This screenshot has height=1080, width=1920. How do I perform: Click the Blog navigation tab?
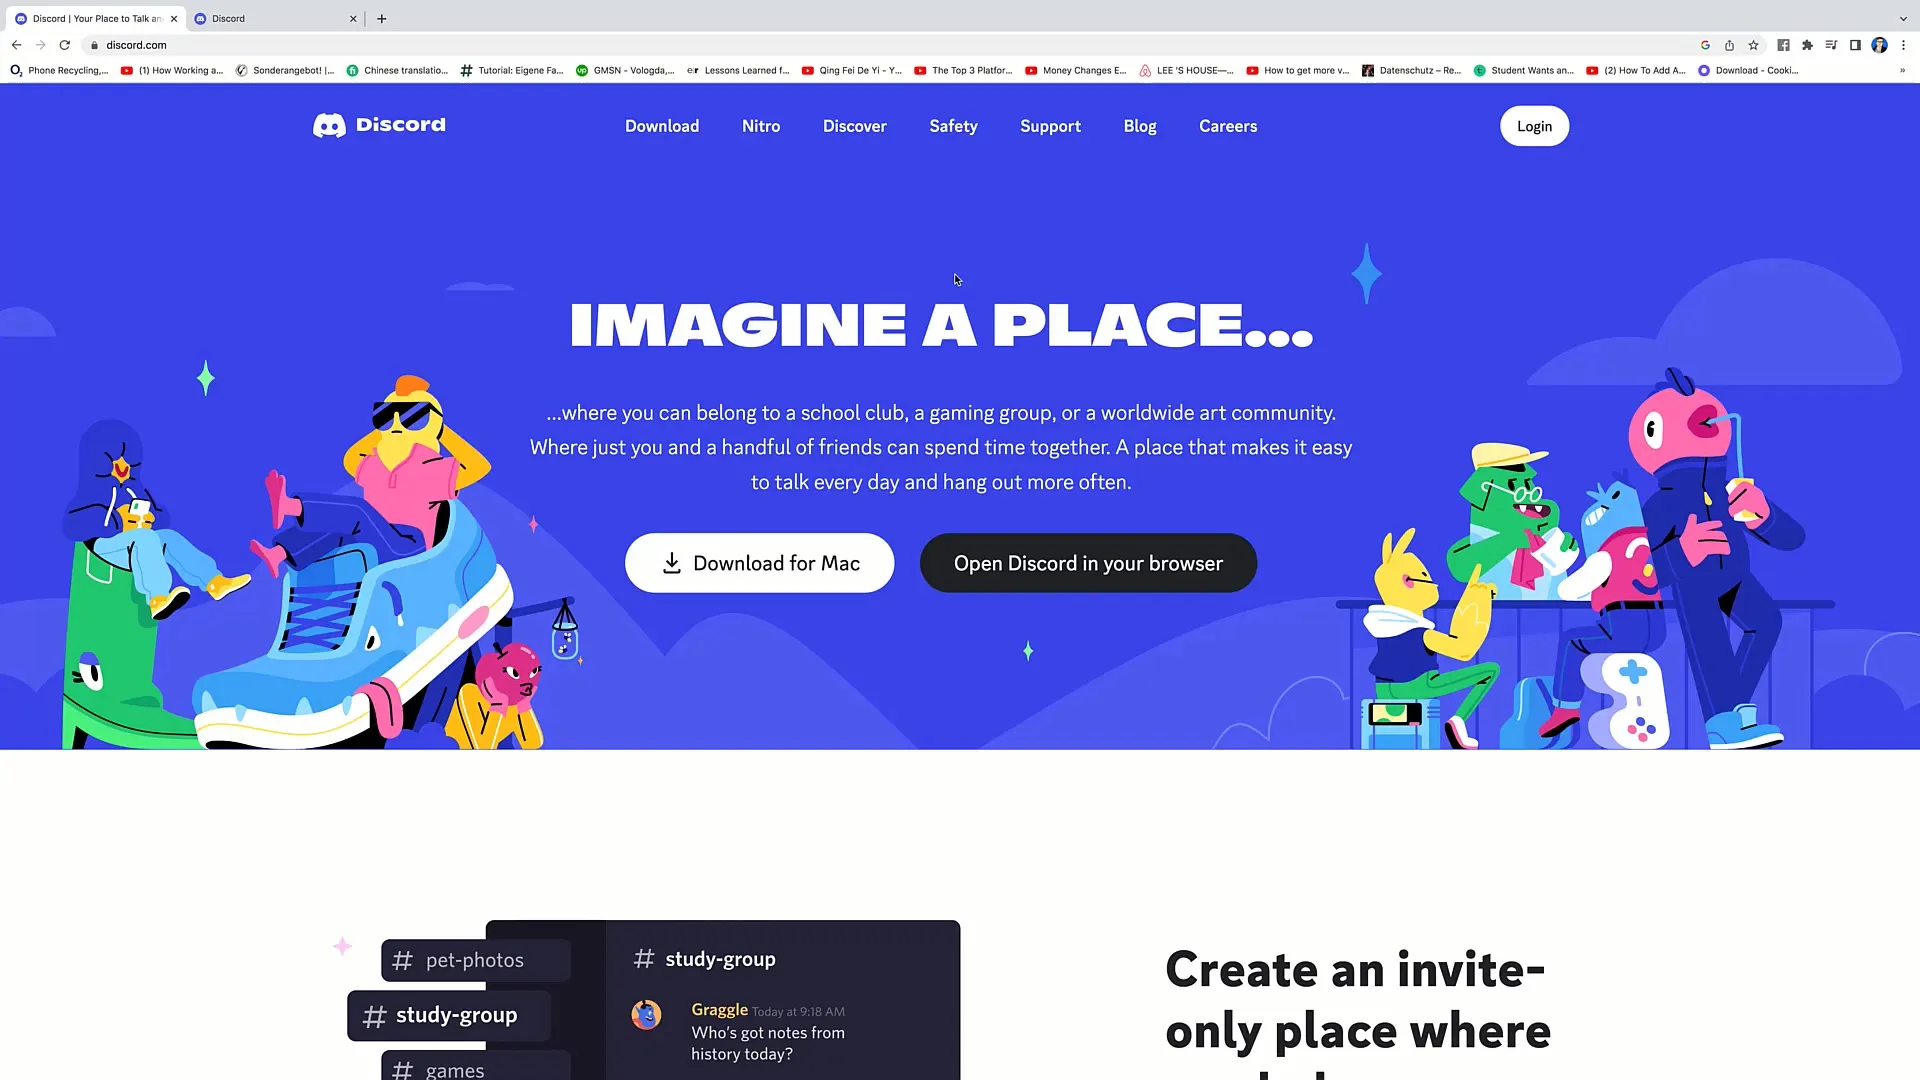coord(1141,125)
